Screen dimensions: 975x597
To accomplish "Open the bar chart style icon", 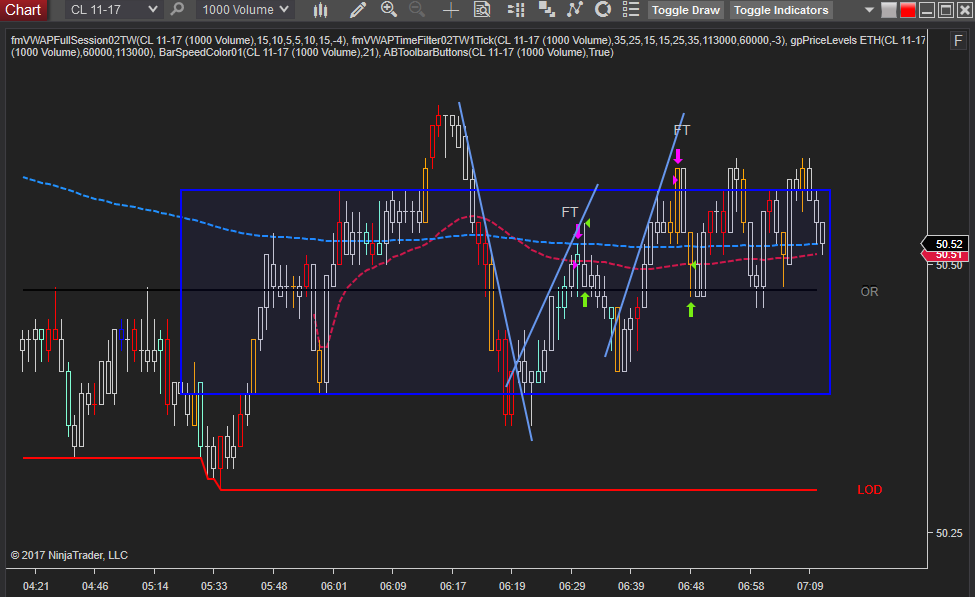I will pos(320,10).
